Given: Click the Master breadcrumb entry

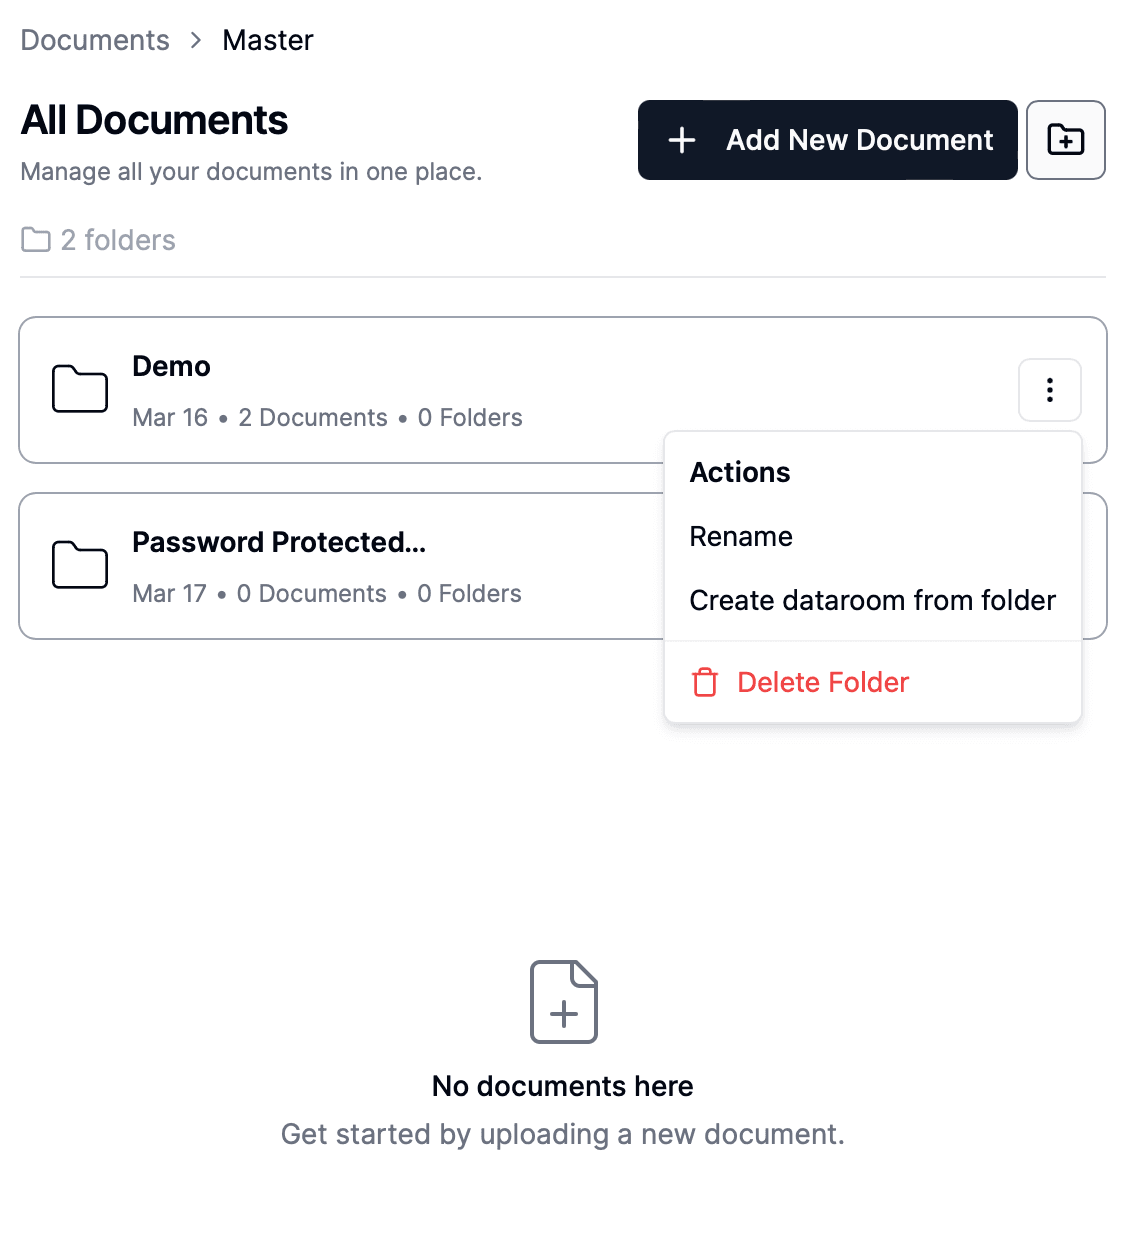Looking at the screenshot, I should [267, 40].
